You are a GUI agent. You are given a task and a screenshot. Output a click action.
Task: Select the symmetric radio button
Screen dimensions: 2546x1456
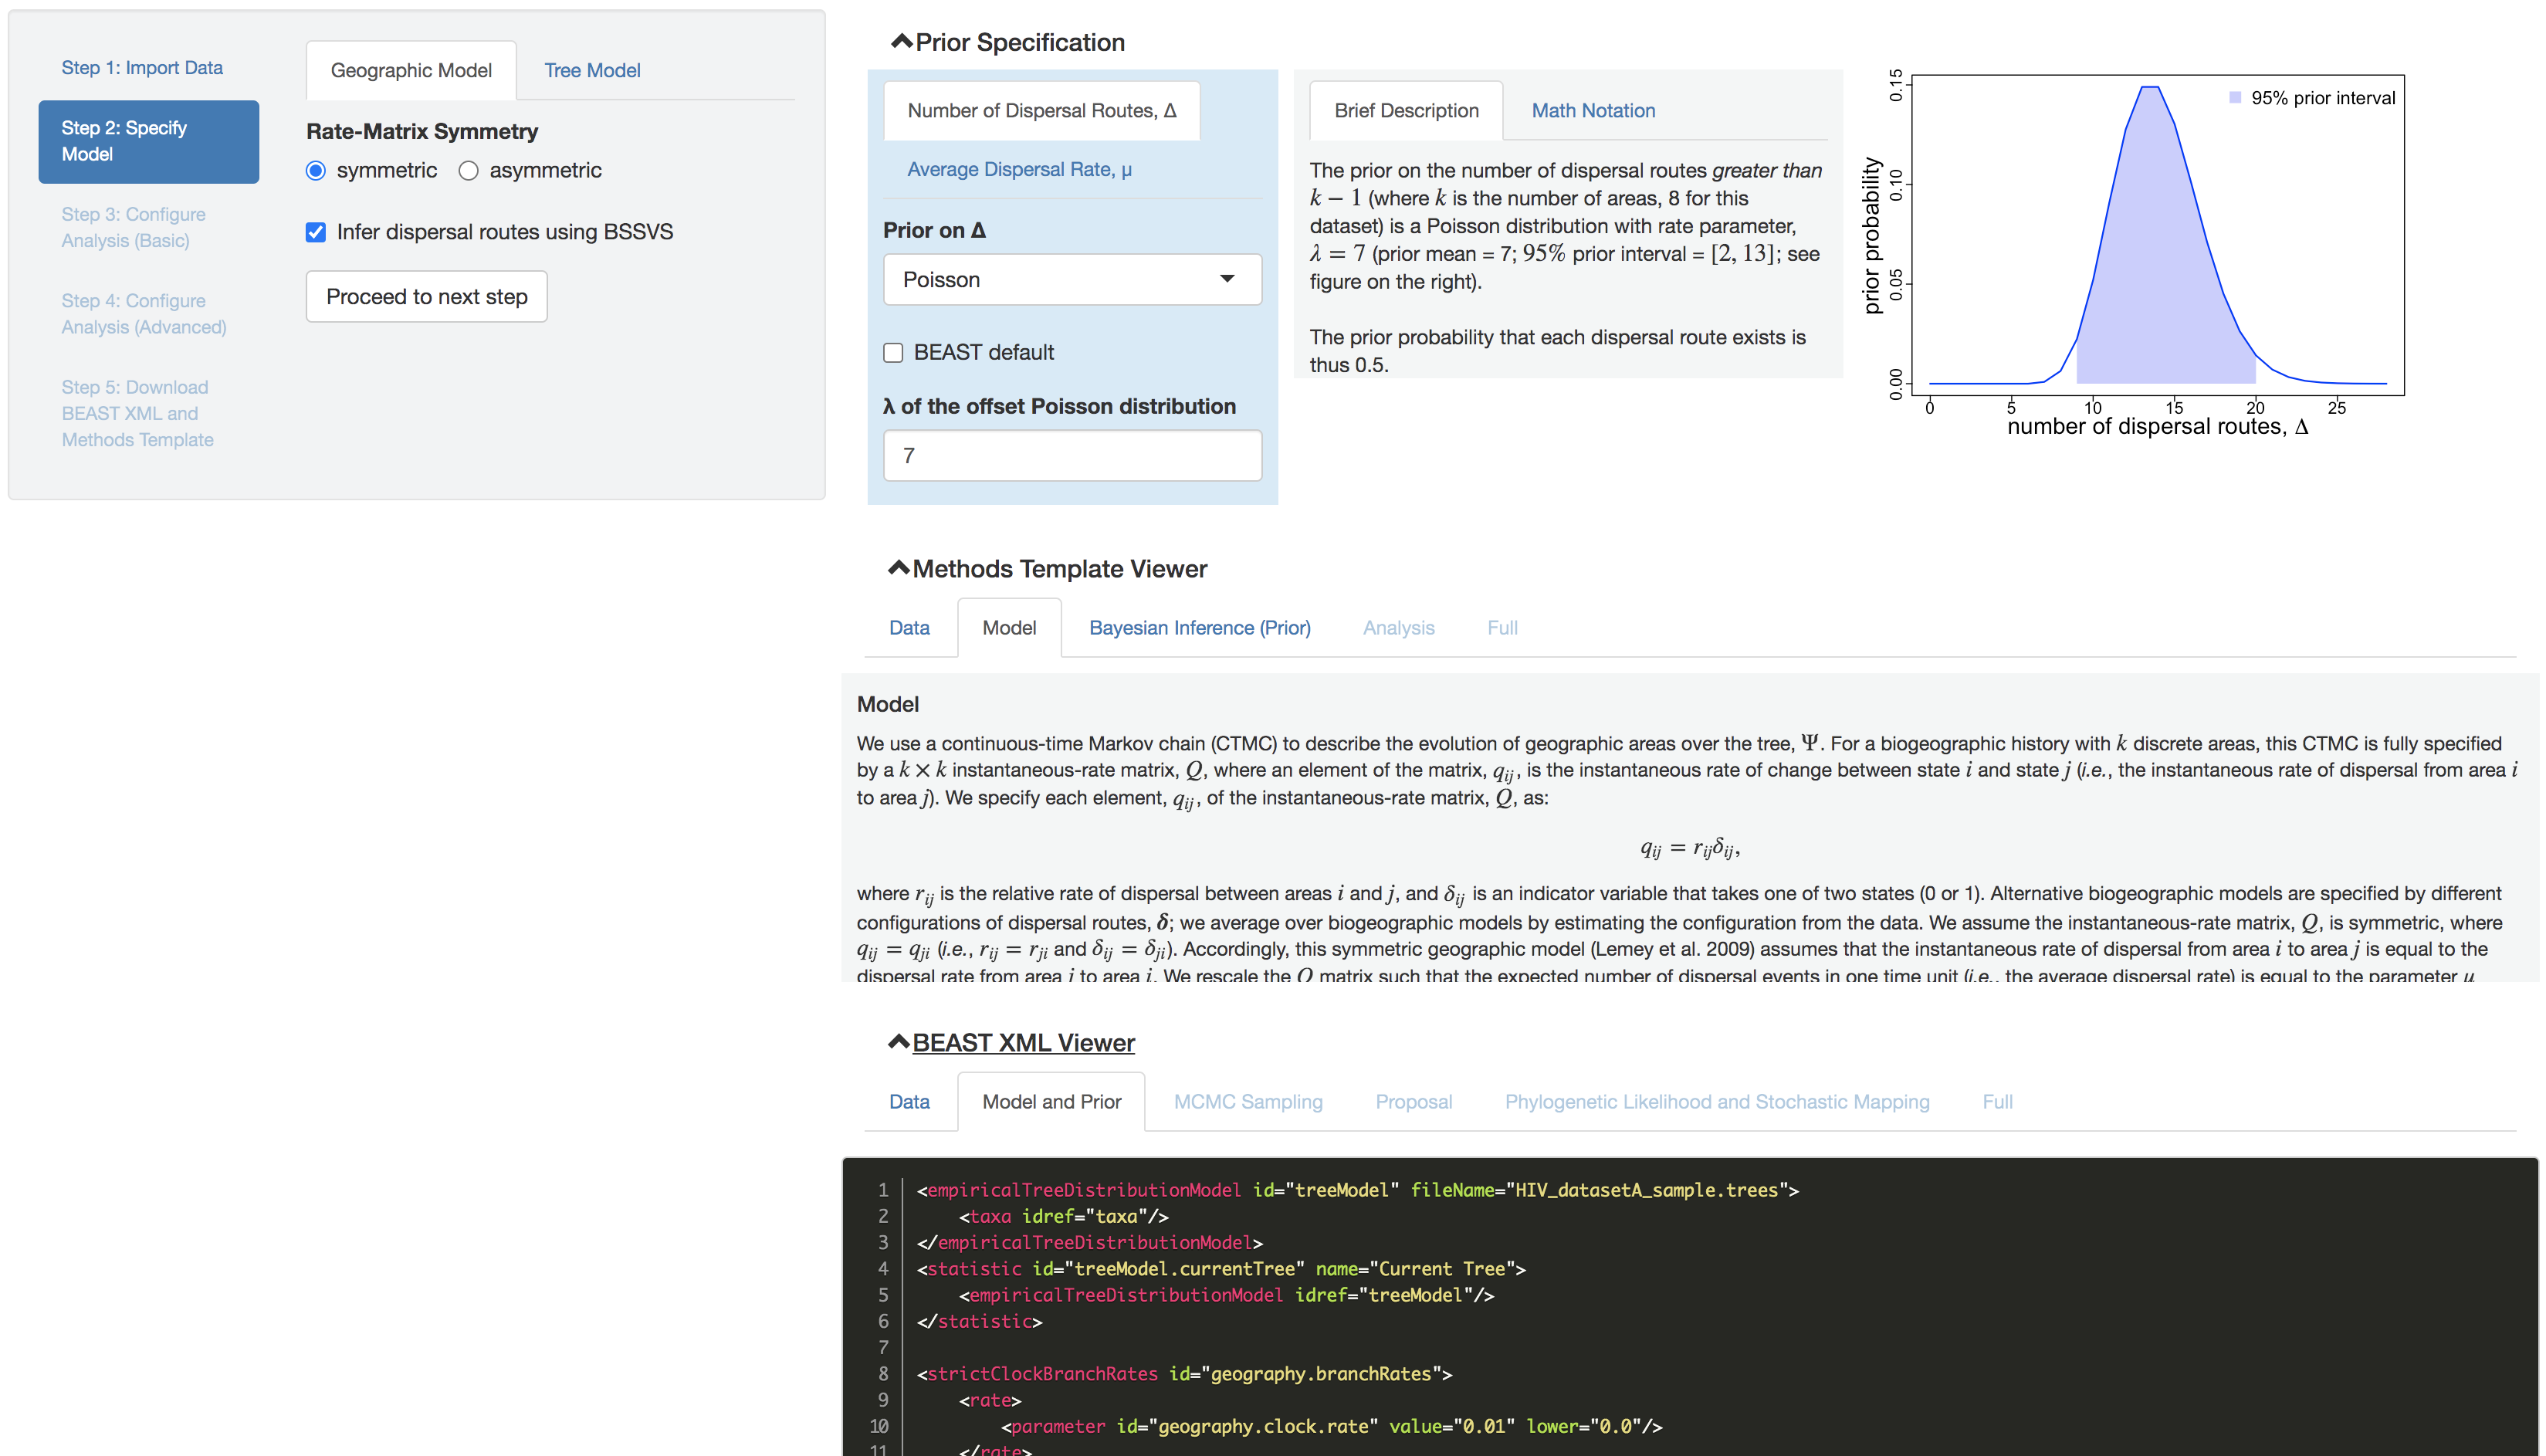316,171
